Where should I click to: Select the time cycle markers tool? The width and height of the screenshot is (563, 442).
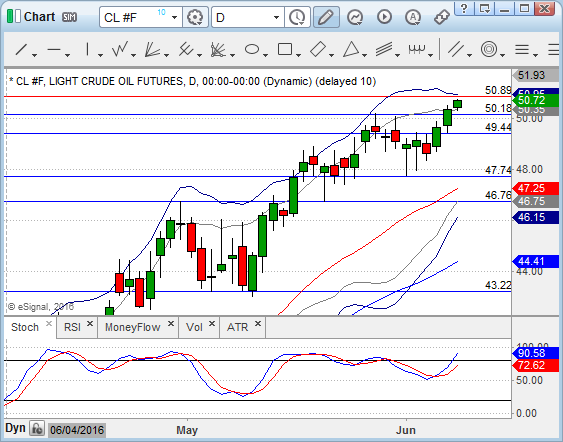[x=417, y=49]
